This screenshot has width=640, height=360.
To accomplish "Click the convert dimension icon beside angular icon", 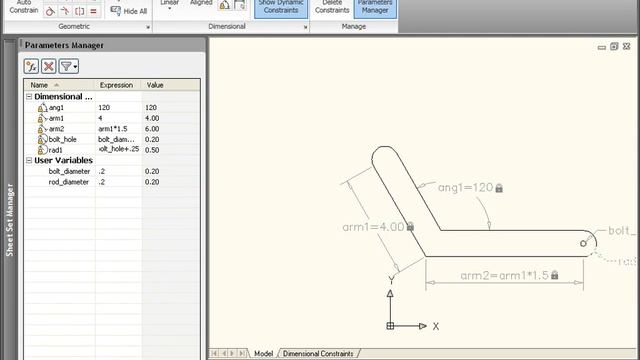I will tap(240, 5).
